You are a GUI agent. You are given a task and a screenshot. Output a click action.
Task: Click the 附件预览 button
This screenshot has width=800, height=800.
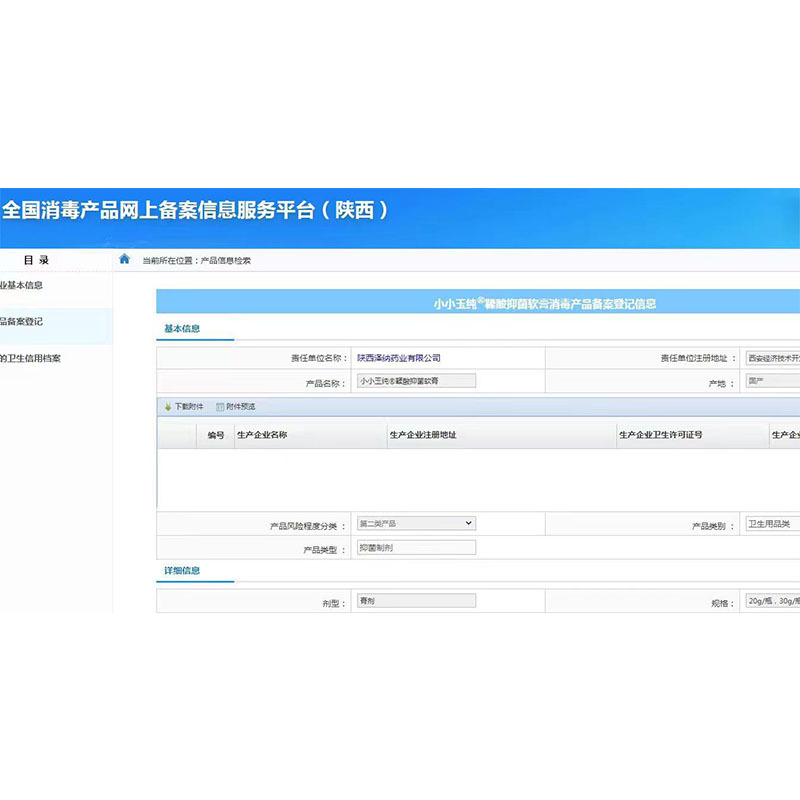[x=239, y=407]
